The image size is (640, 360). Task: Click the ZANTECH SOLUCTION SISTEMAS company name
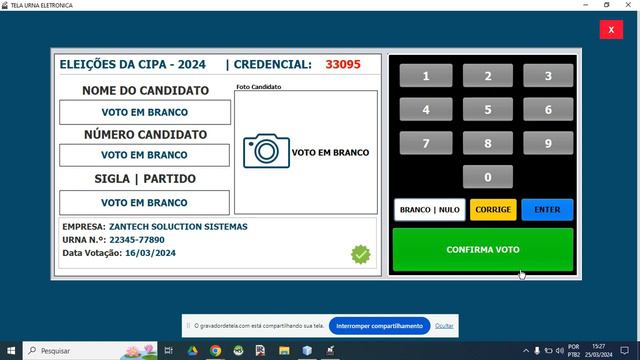coord(178,227)
